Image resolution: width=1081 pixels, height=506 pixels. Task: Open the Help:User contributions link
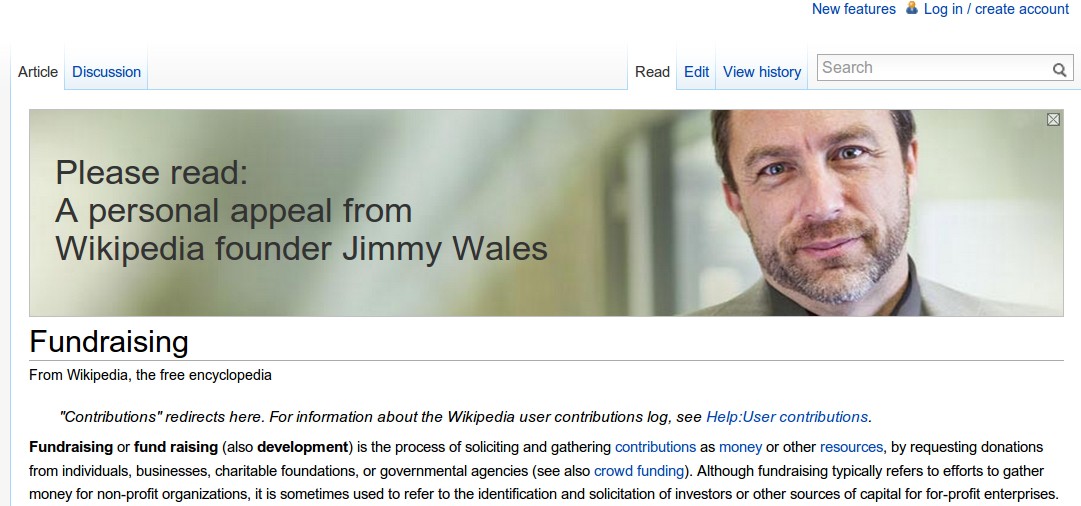point(787,417)
